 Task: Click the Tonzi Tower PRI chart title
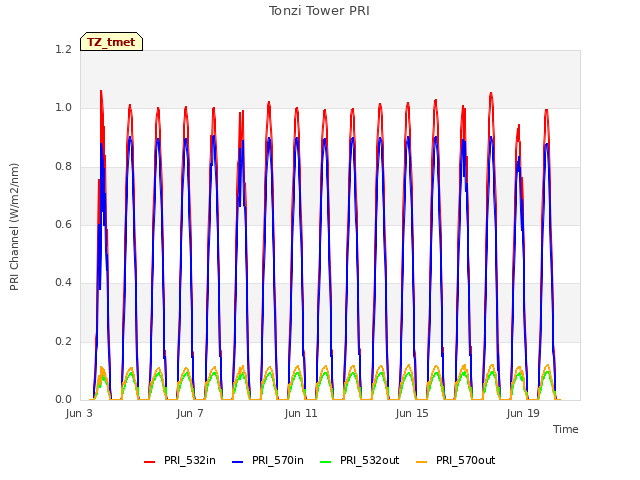(319, 11)
